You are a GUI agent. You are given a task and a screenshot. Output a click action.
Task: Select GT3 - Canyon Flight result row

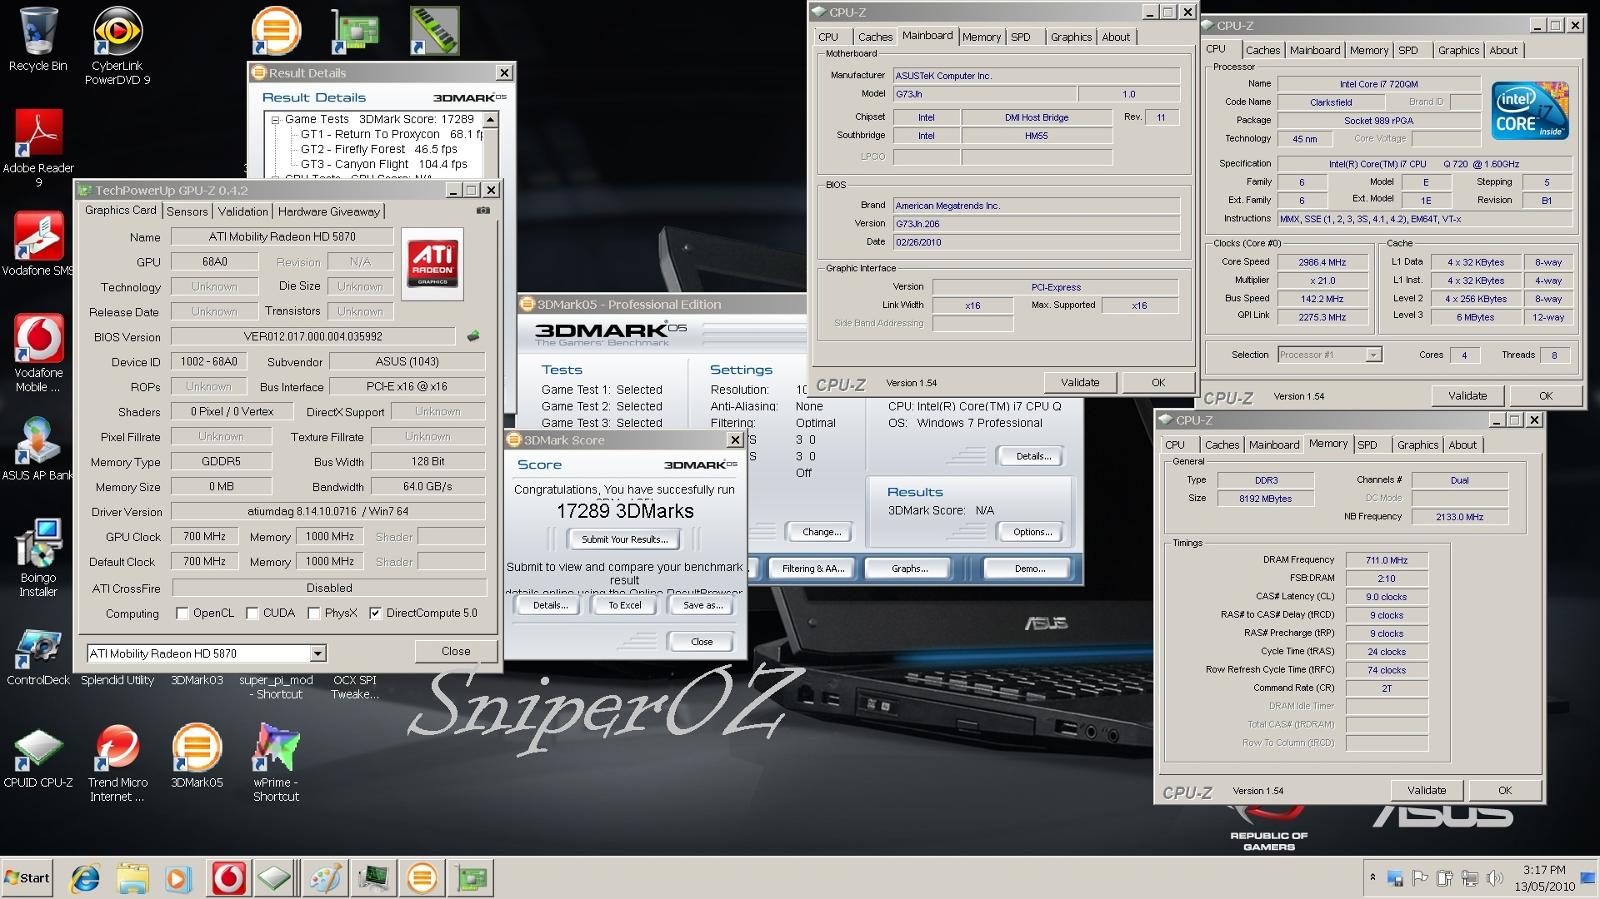[x=384, y=164]
